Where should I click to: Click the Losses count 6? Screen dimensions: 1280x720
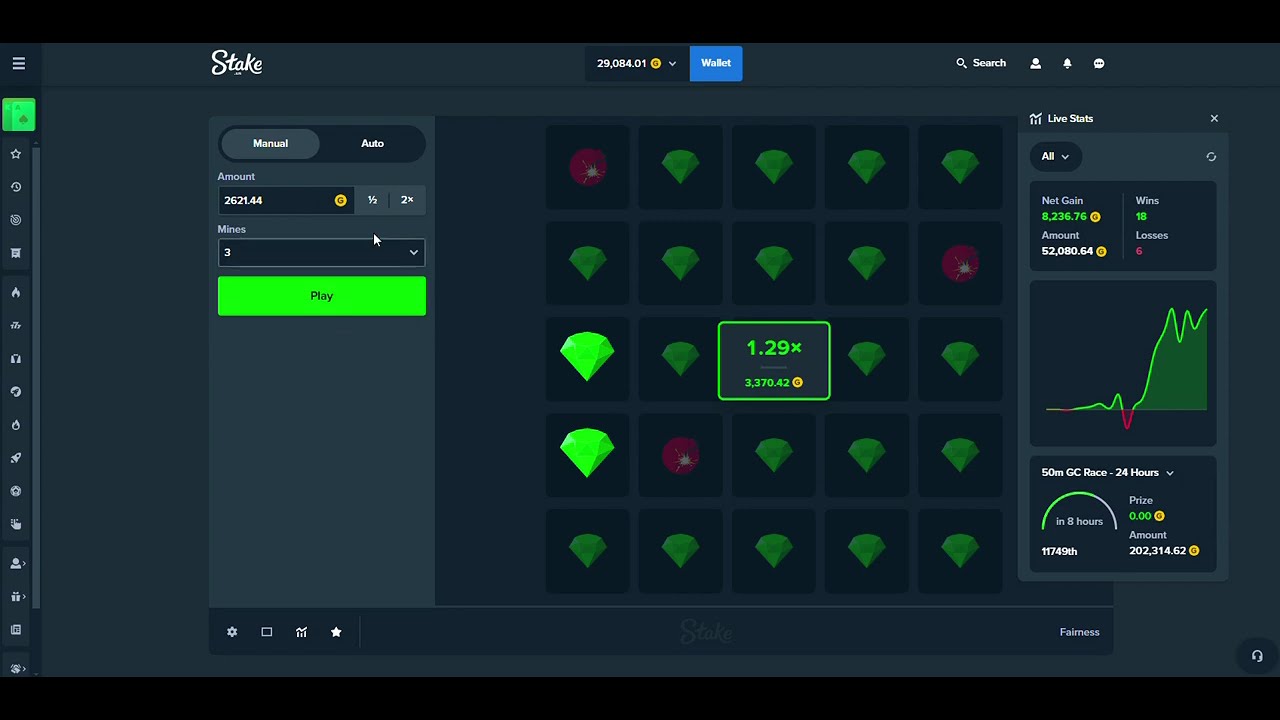click(x=1138, y=251)
